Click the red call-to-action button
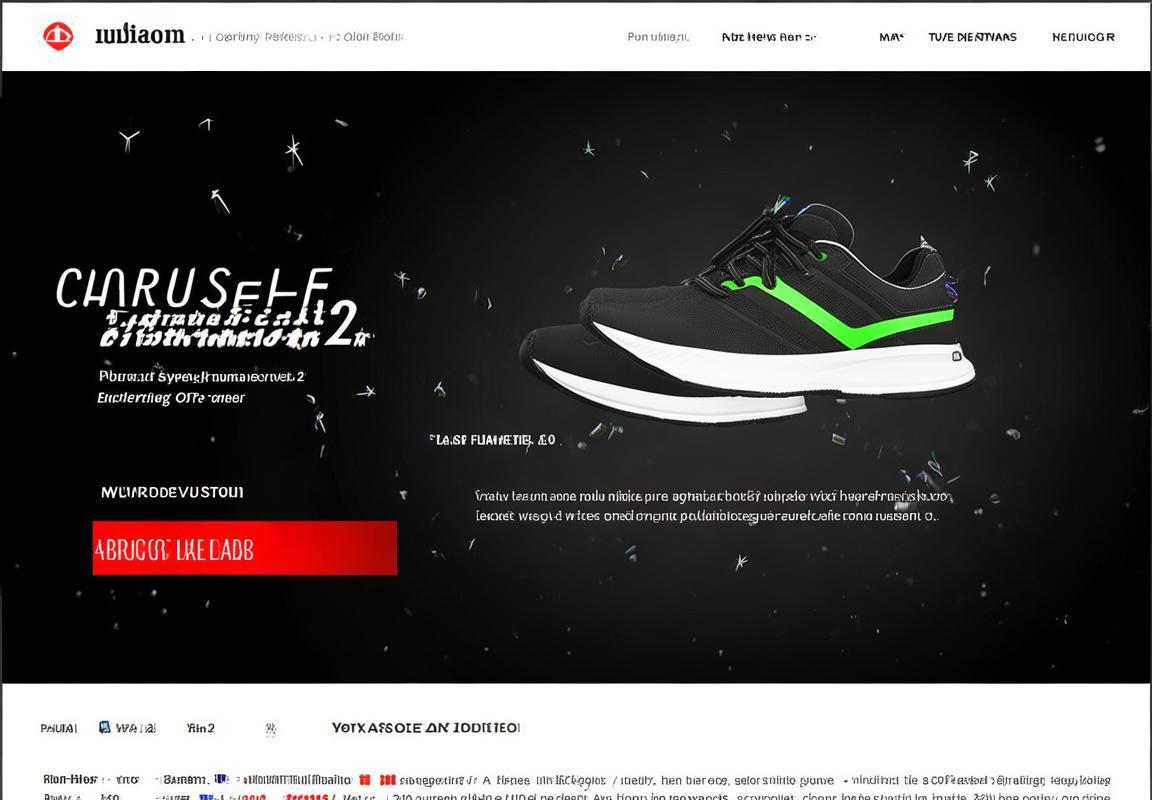The image size is (1152, 800). tap(245, 548)
